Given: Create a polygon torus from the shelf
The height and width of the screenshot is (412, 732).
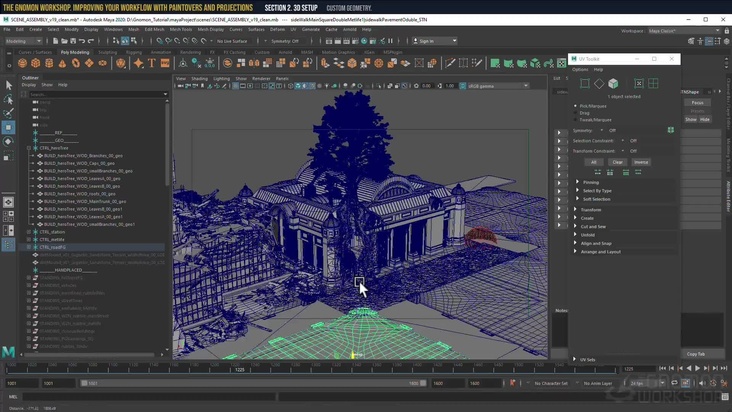Looking at the screenshot, I should click(76, 63).
